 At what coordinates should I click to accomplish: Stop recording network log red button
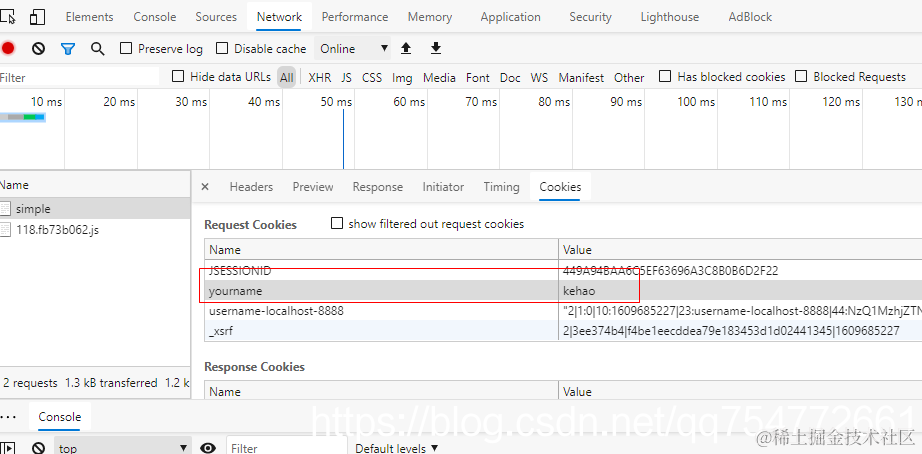(8, 48)
